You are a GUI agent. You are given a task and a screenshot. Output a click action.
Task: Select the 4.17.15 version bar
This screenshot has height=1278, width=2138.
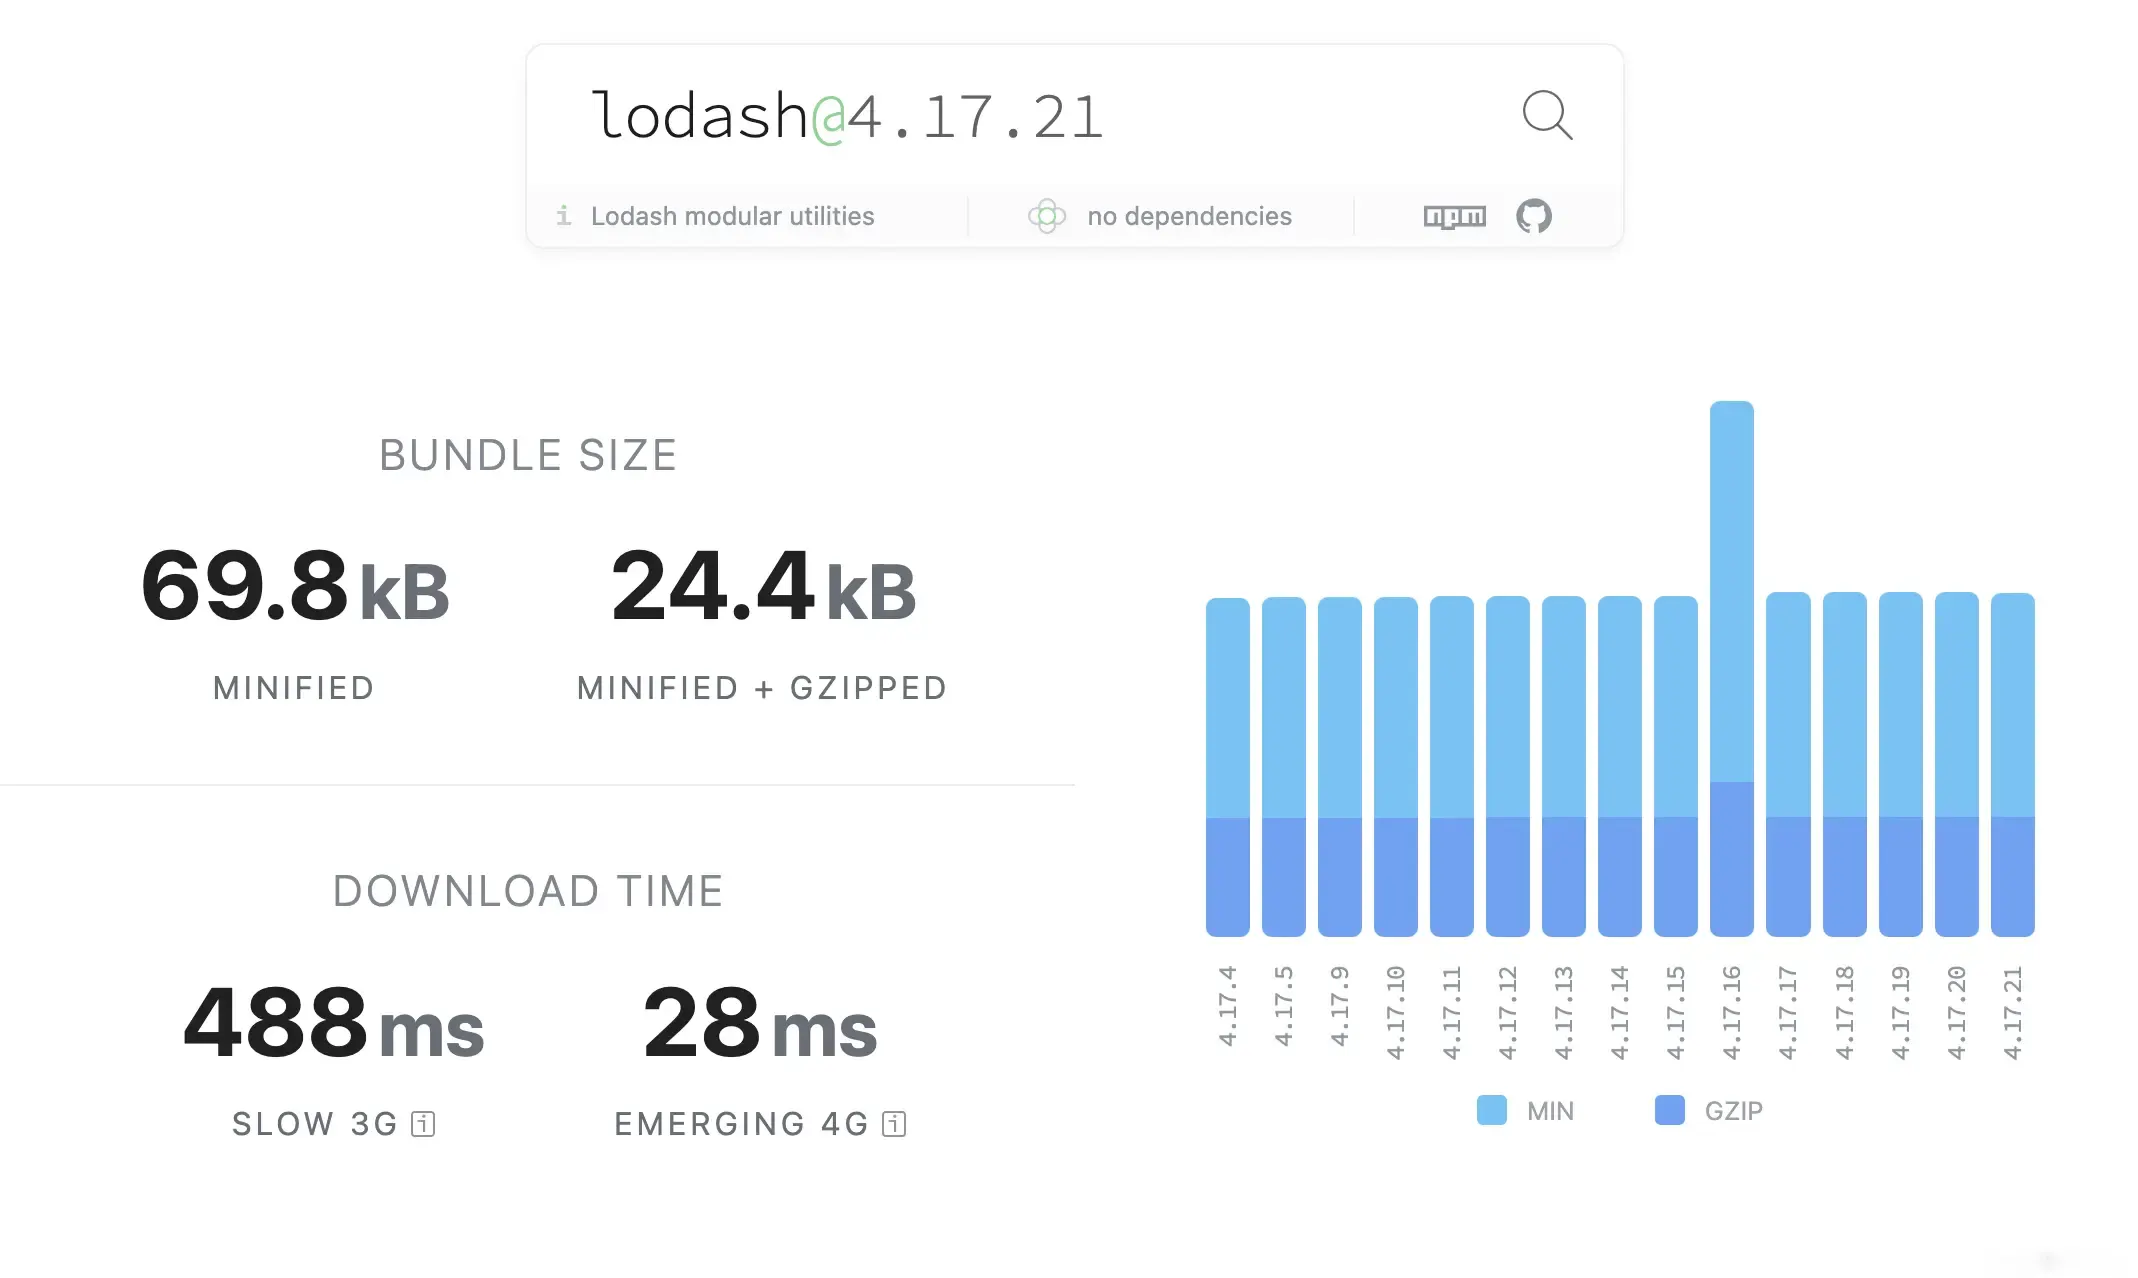click(x=1675, y=767)
